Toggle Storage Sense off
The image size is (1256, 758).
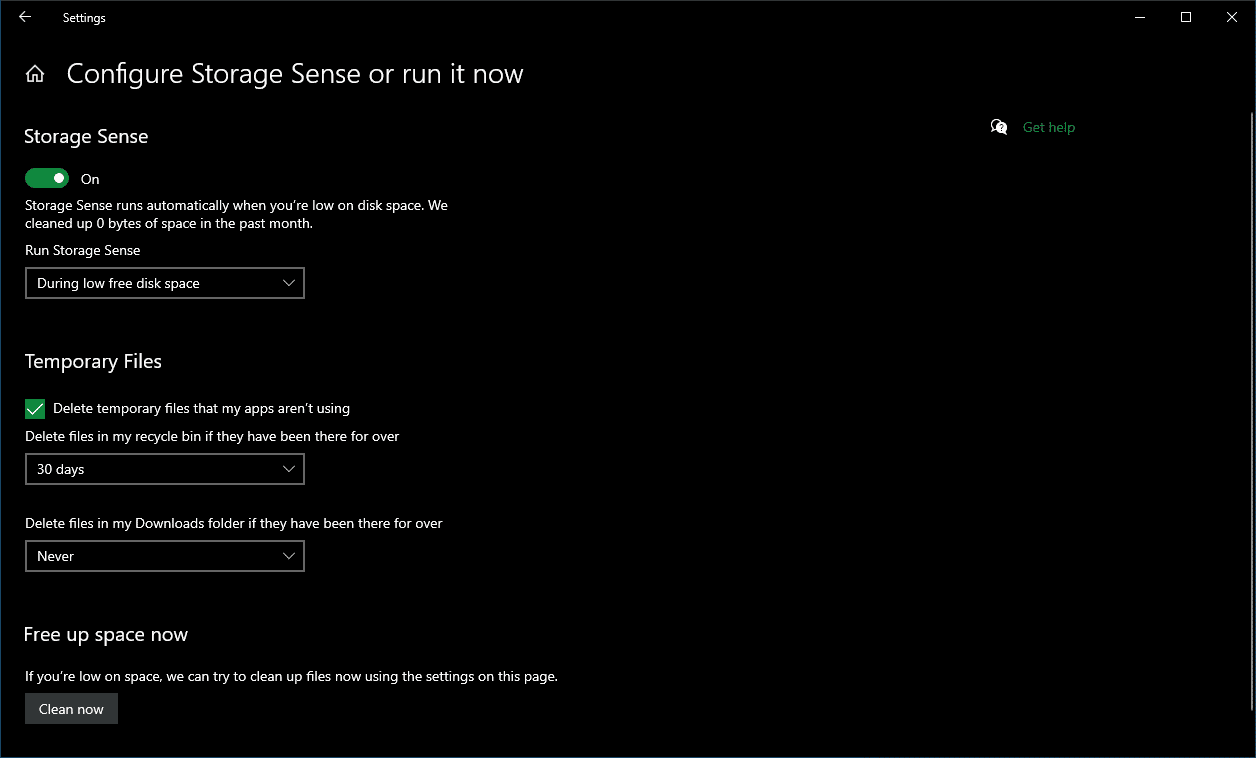(x=46, y=177)
